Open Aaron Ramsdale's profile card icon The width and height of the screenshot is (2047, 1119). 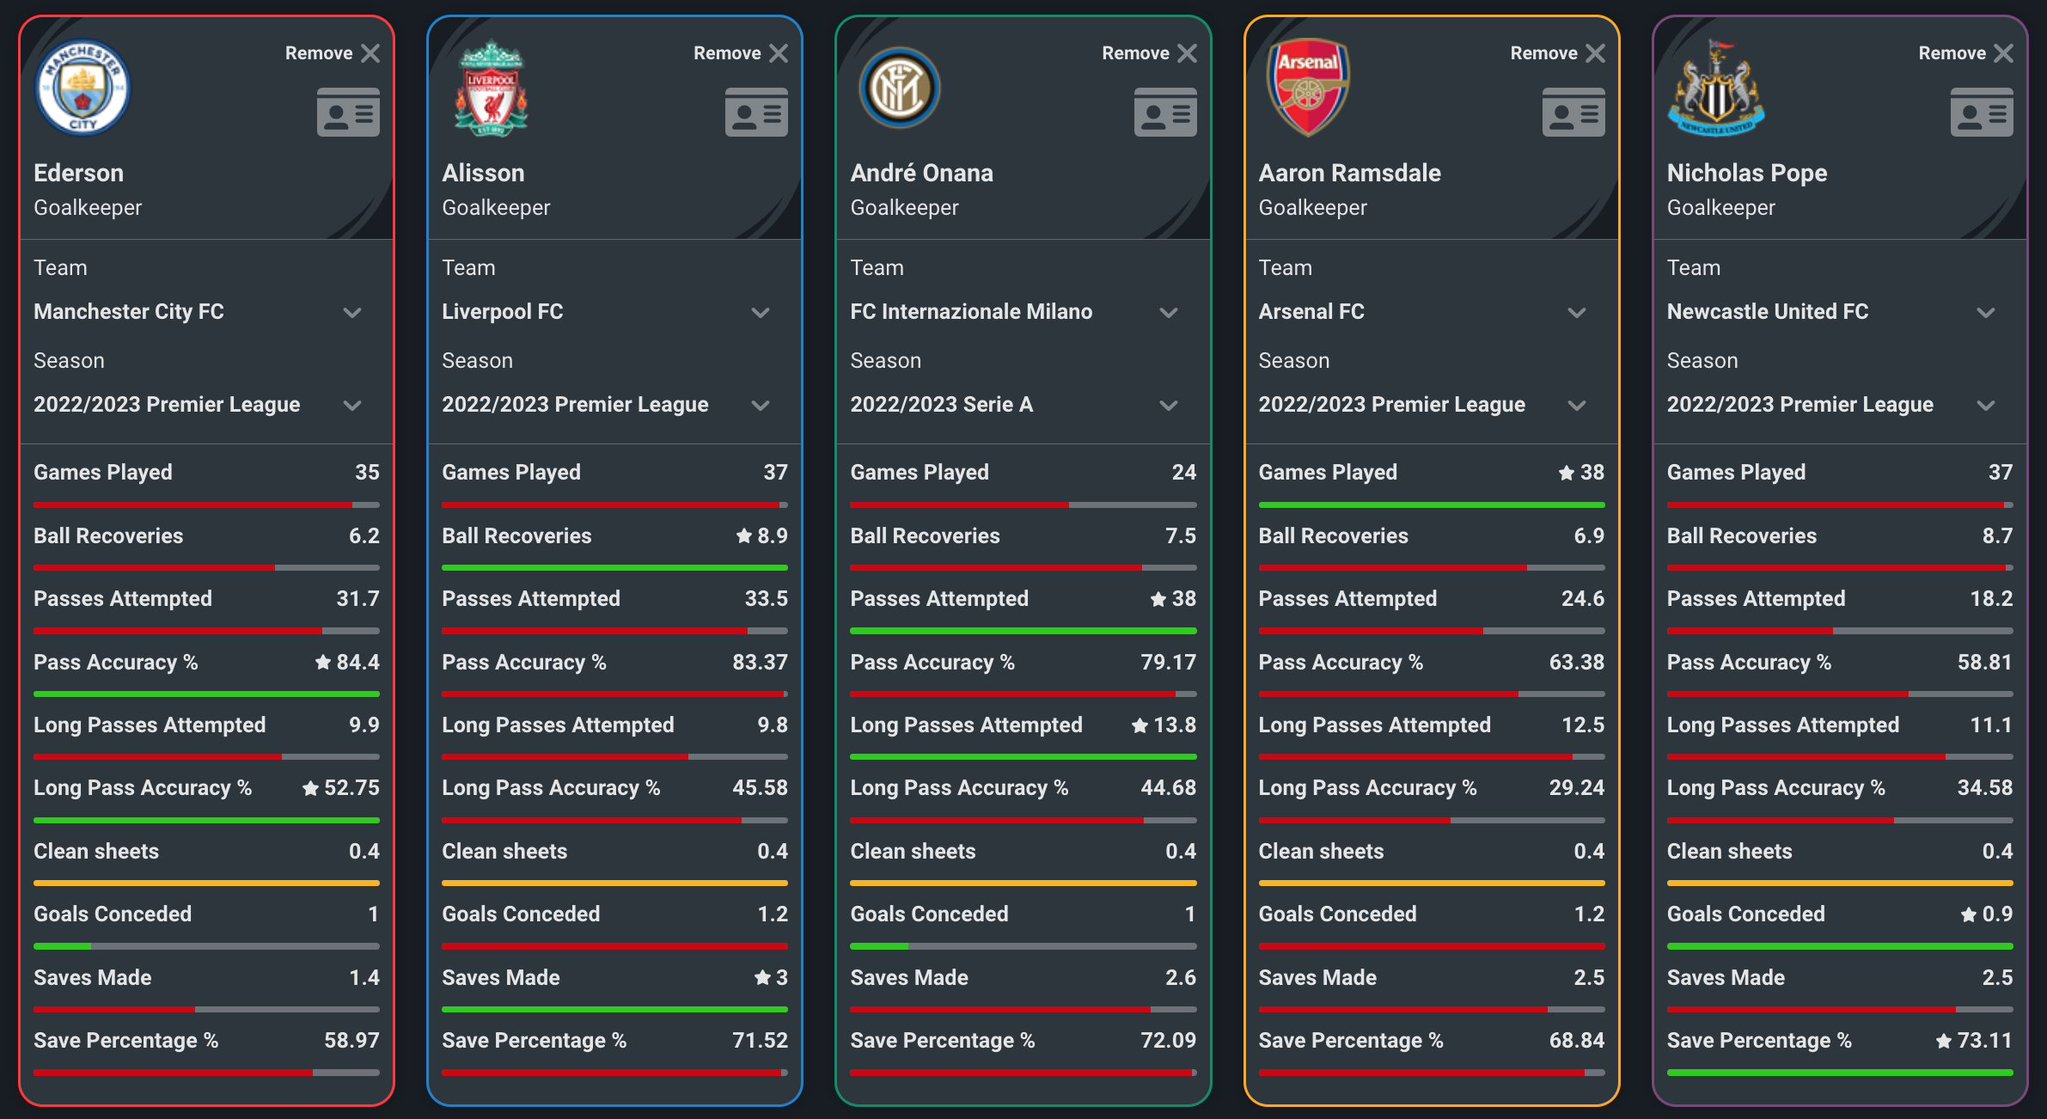tap(1573, 112)
